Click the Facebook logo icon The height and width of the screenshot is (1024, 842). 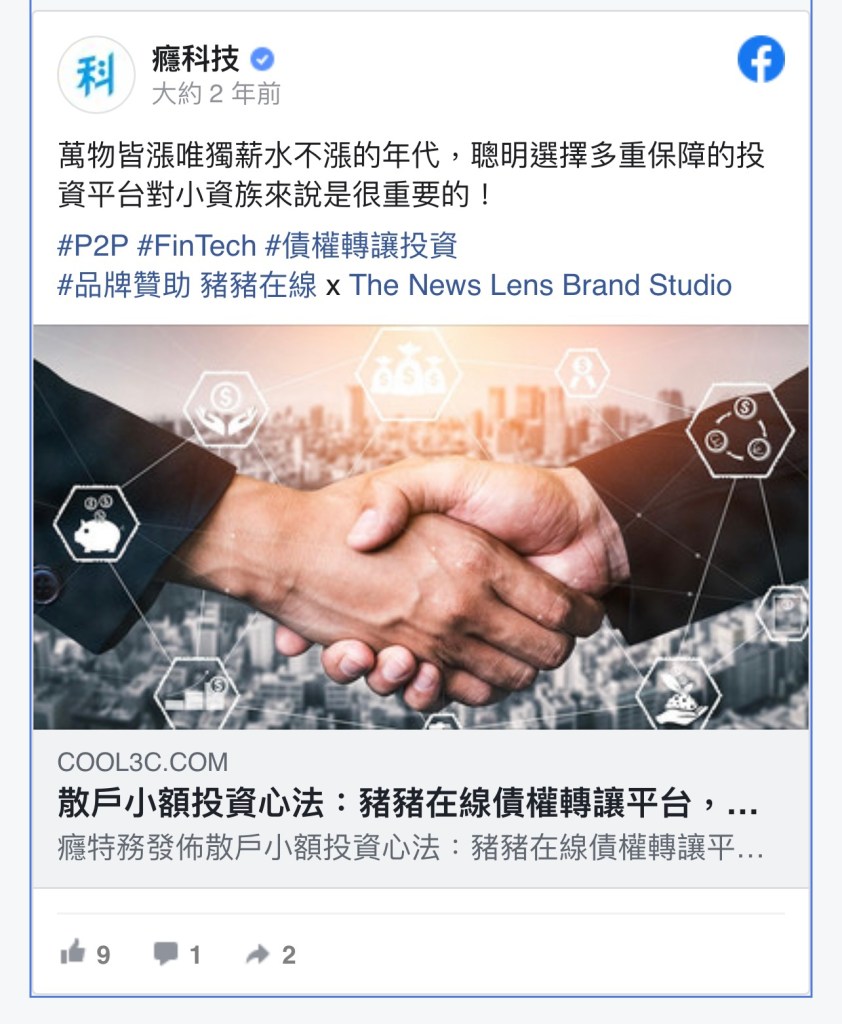point(761,59)
